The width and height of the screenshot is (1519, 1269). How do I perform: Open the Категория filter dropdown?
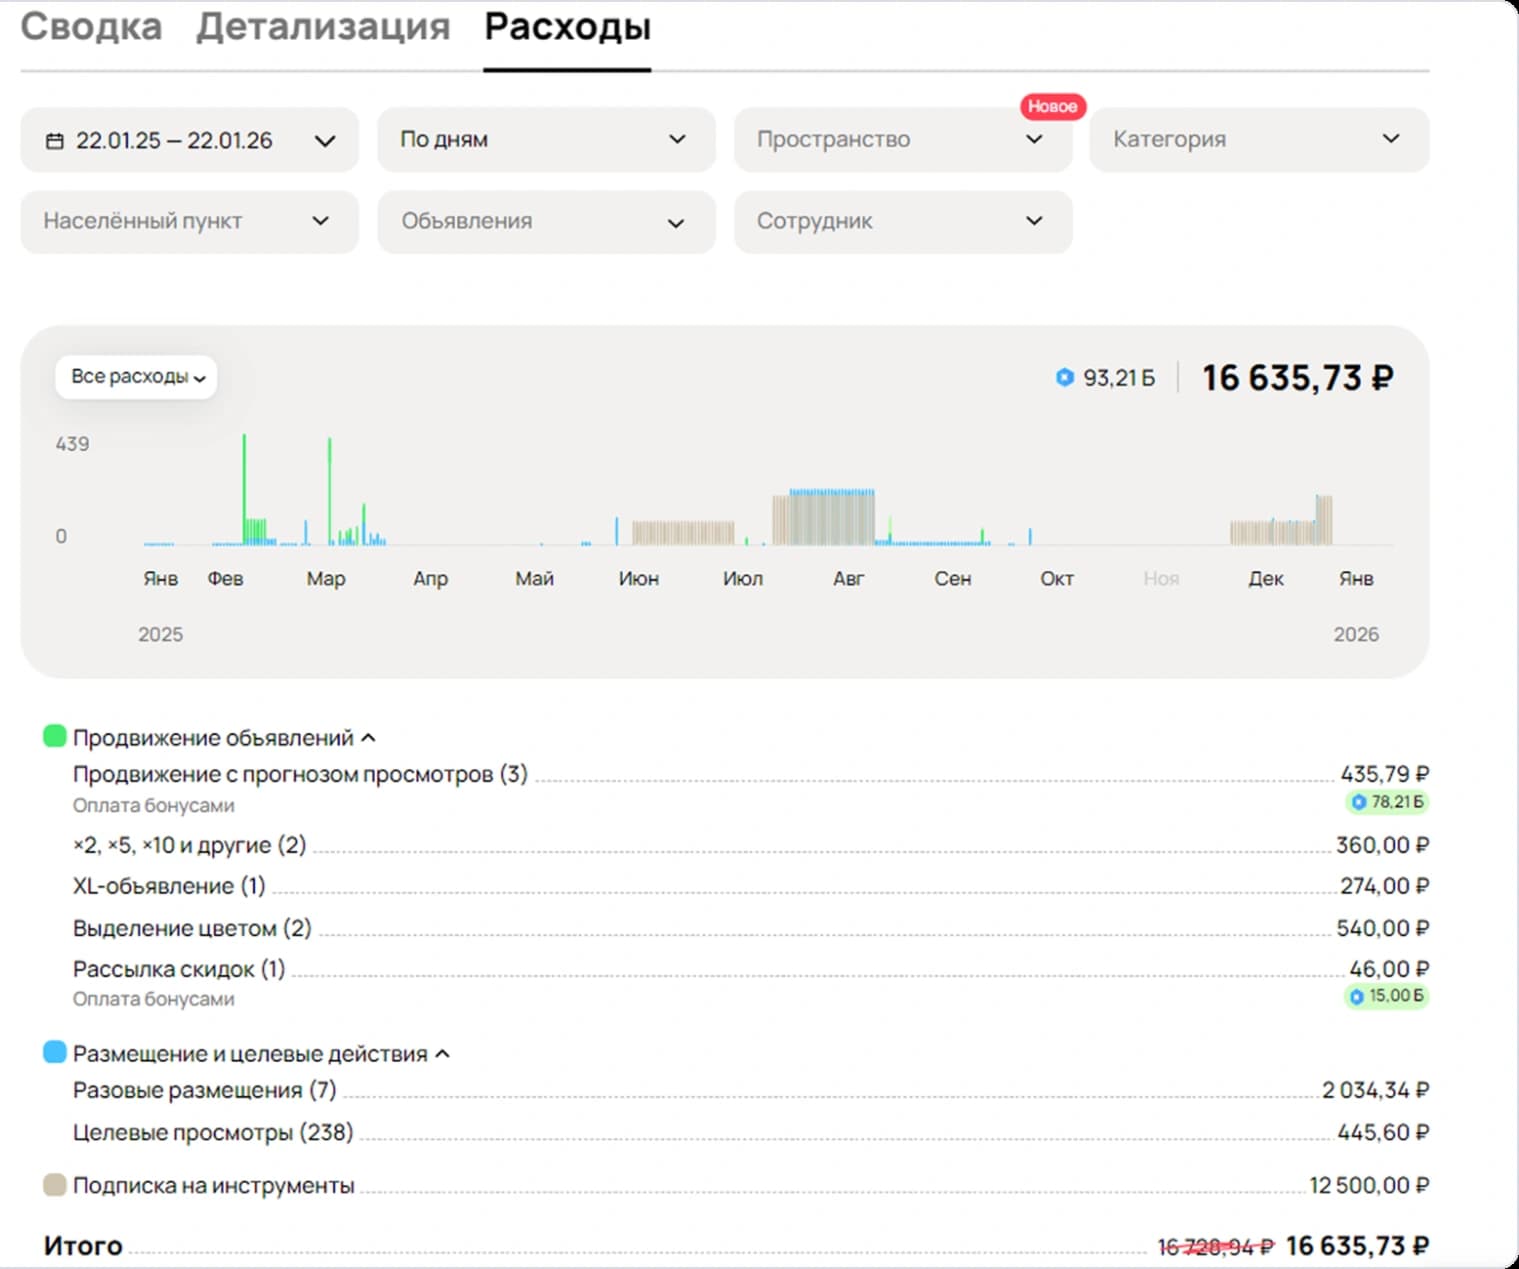1259,140
